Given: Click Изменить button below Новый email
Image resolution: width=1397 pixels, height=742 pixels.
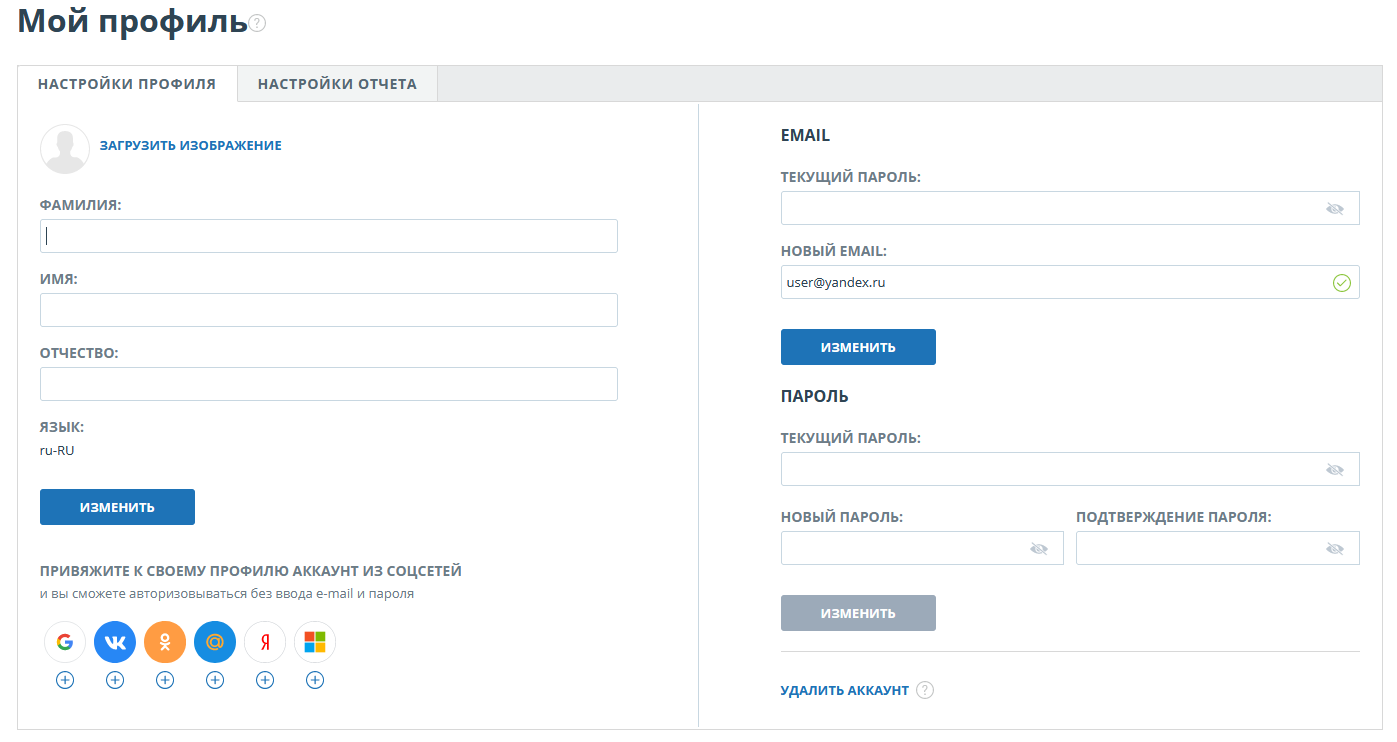Looking at the screenshot, I should click(x=858, y=347).
